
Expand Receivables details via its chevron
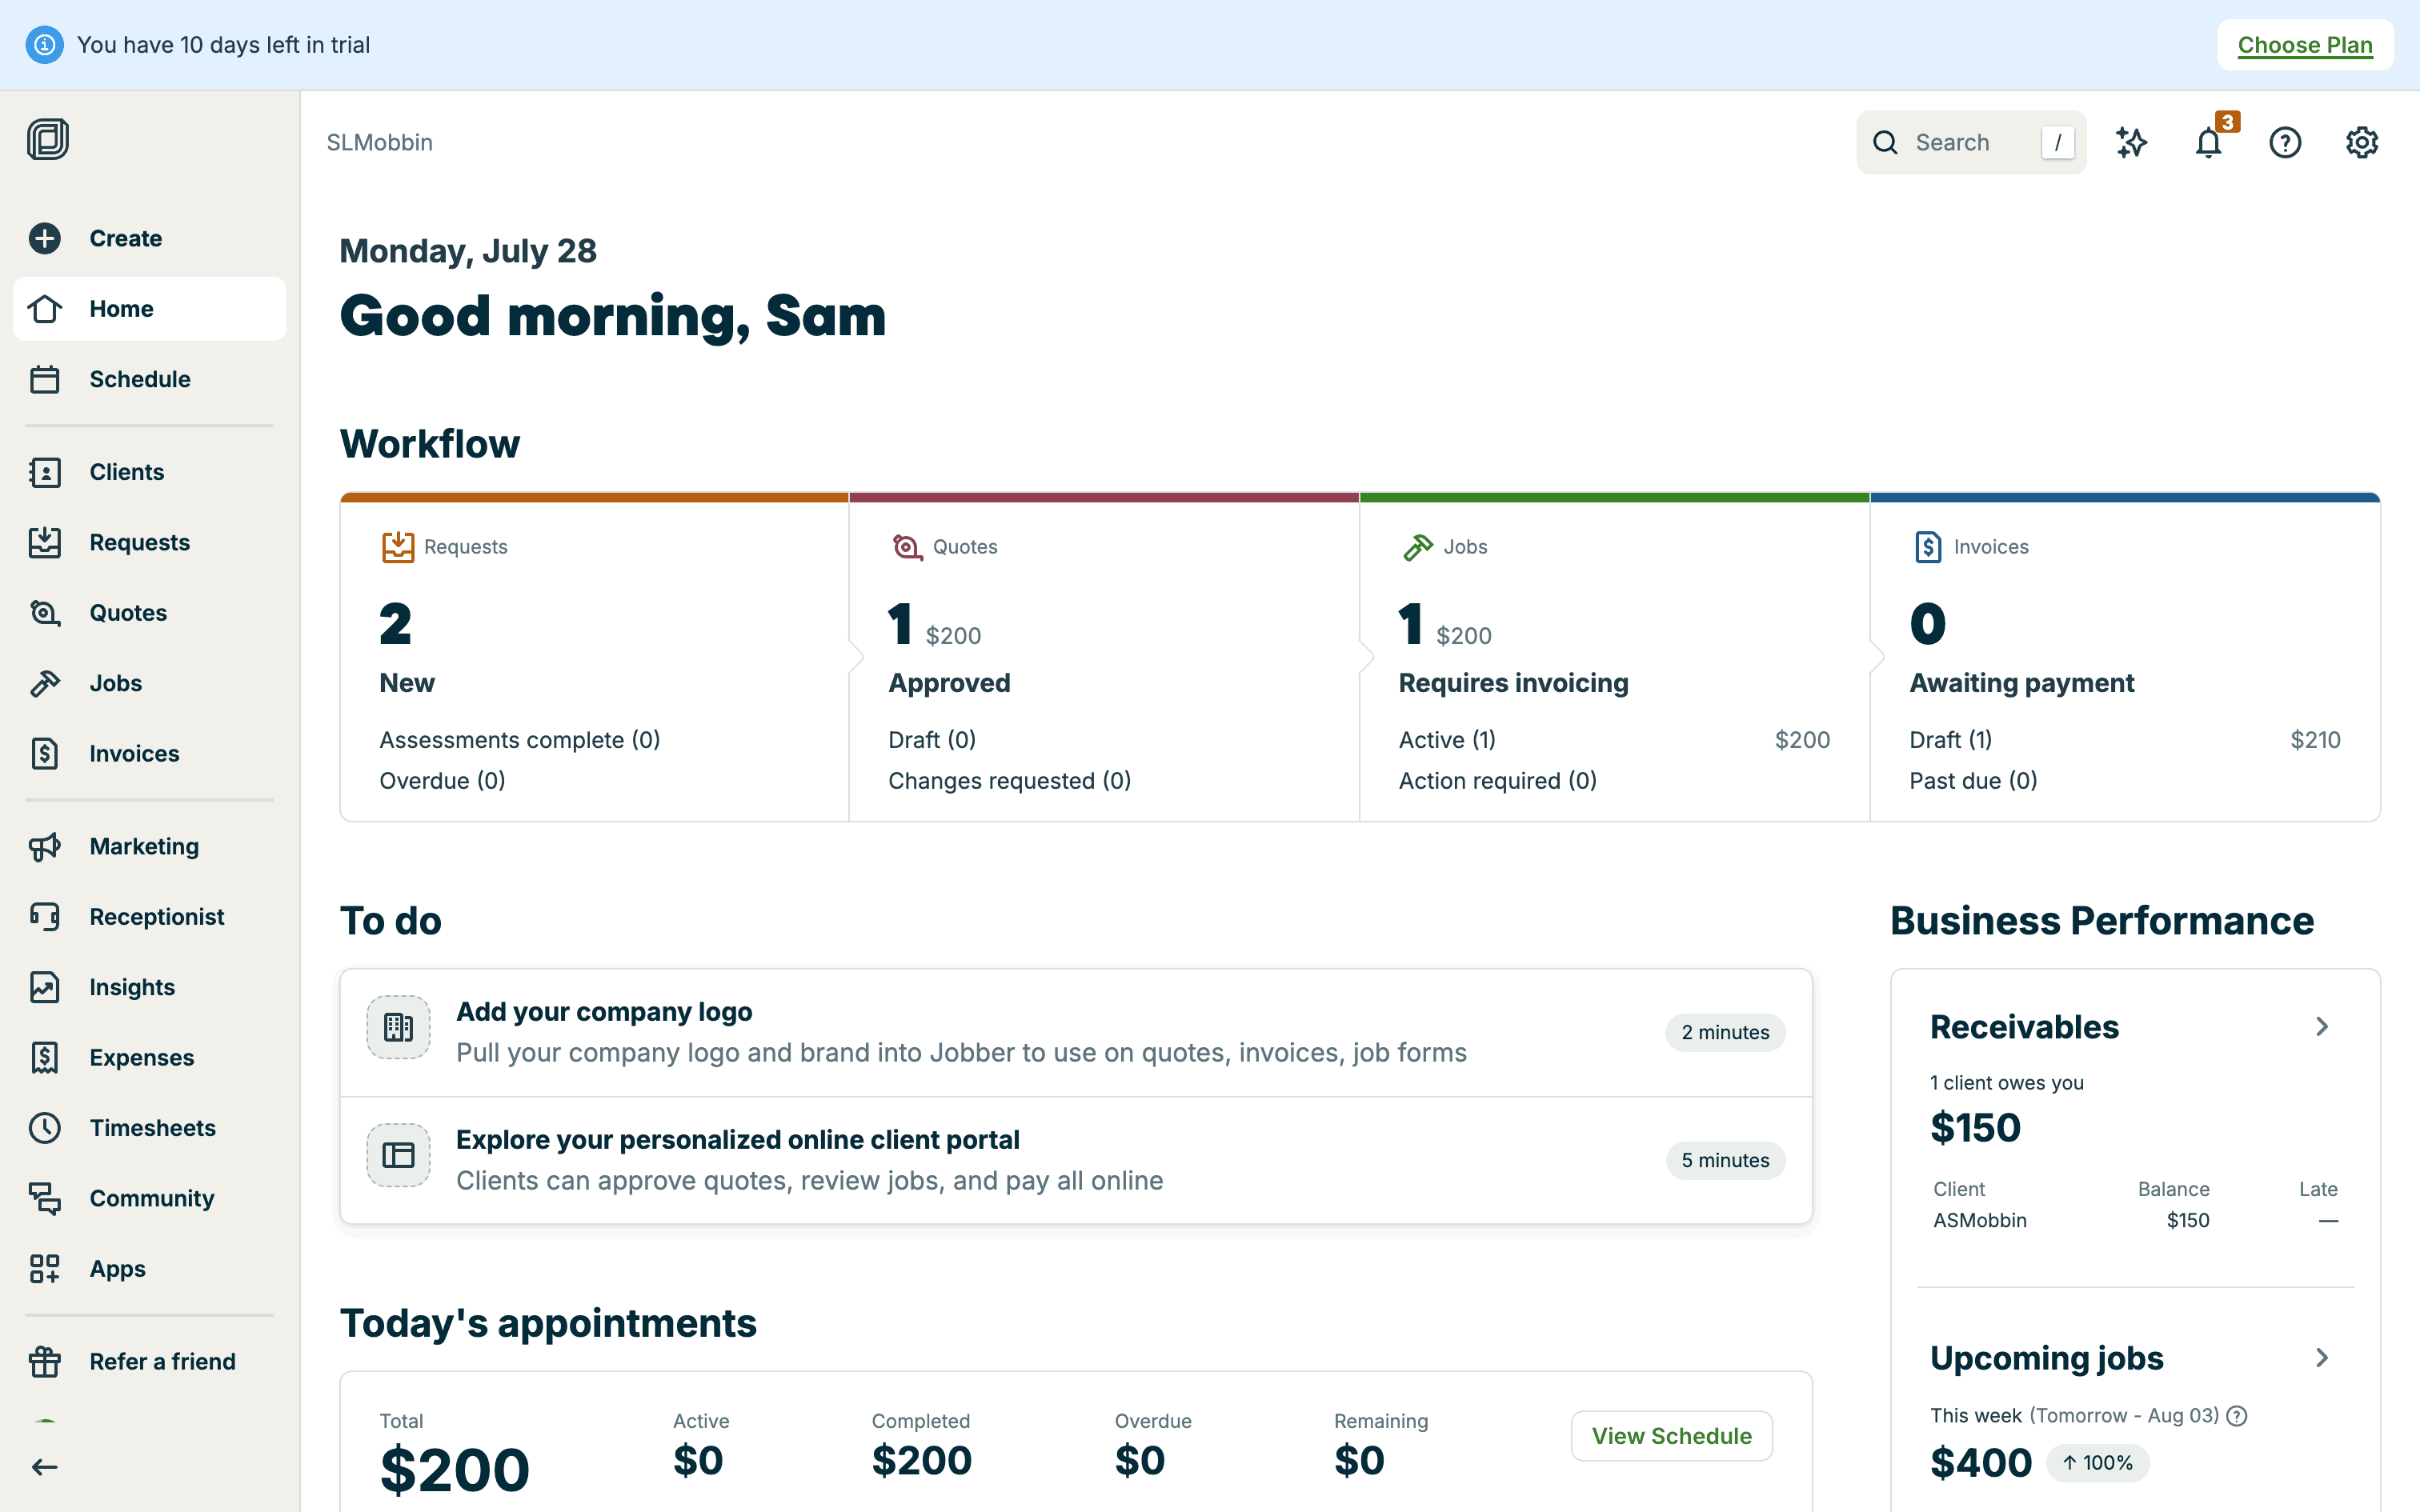(x=2321, y=1026)
